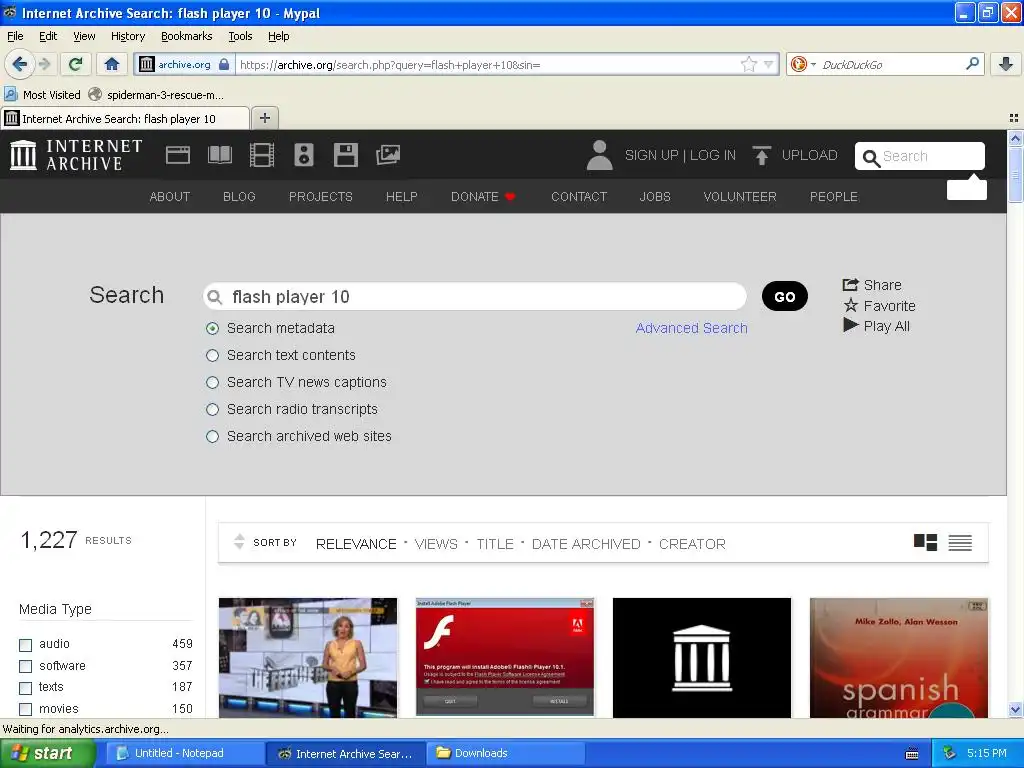Open the Edit menu
This screenshot has width=1024, height=768.
point(48,36)
